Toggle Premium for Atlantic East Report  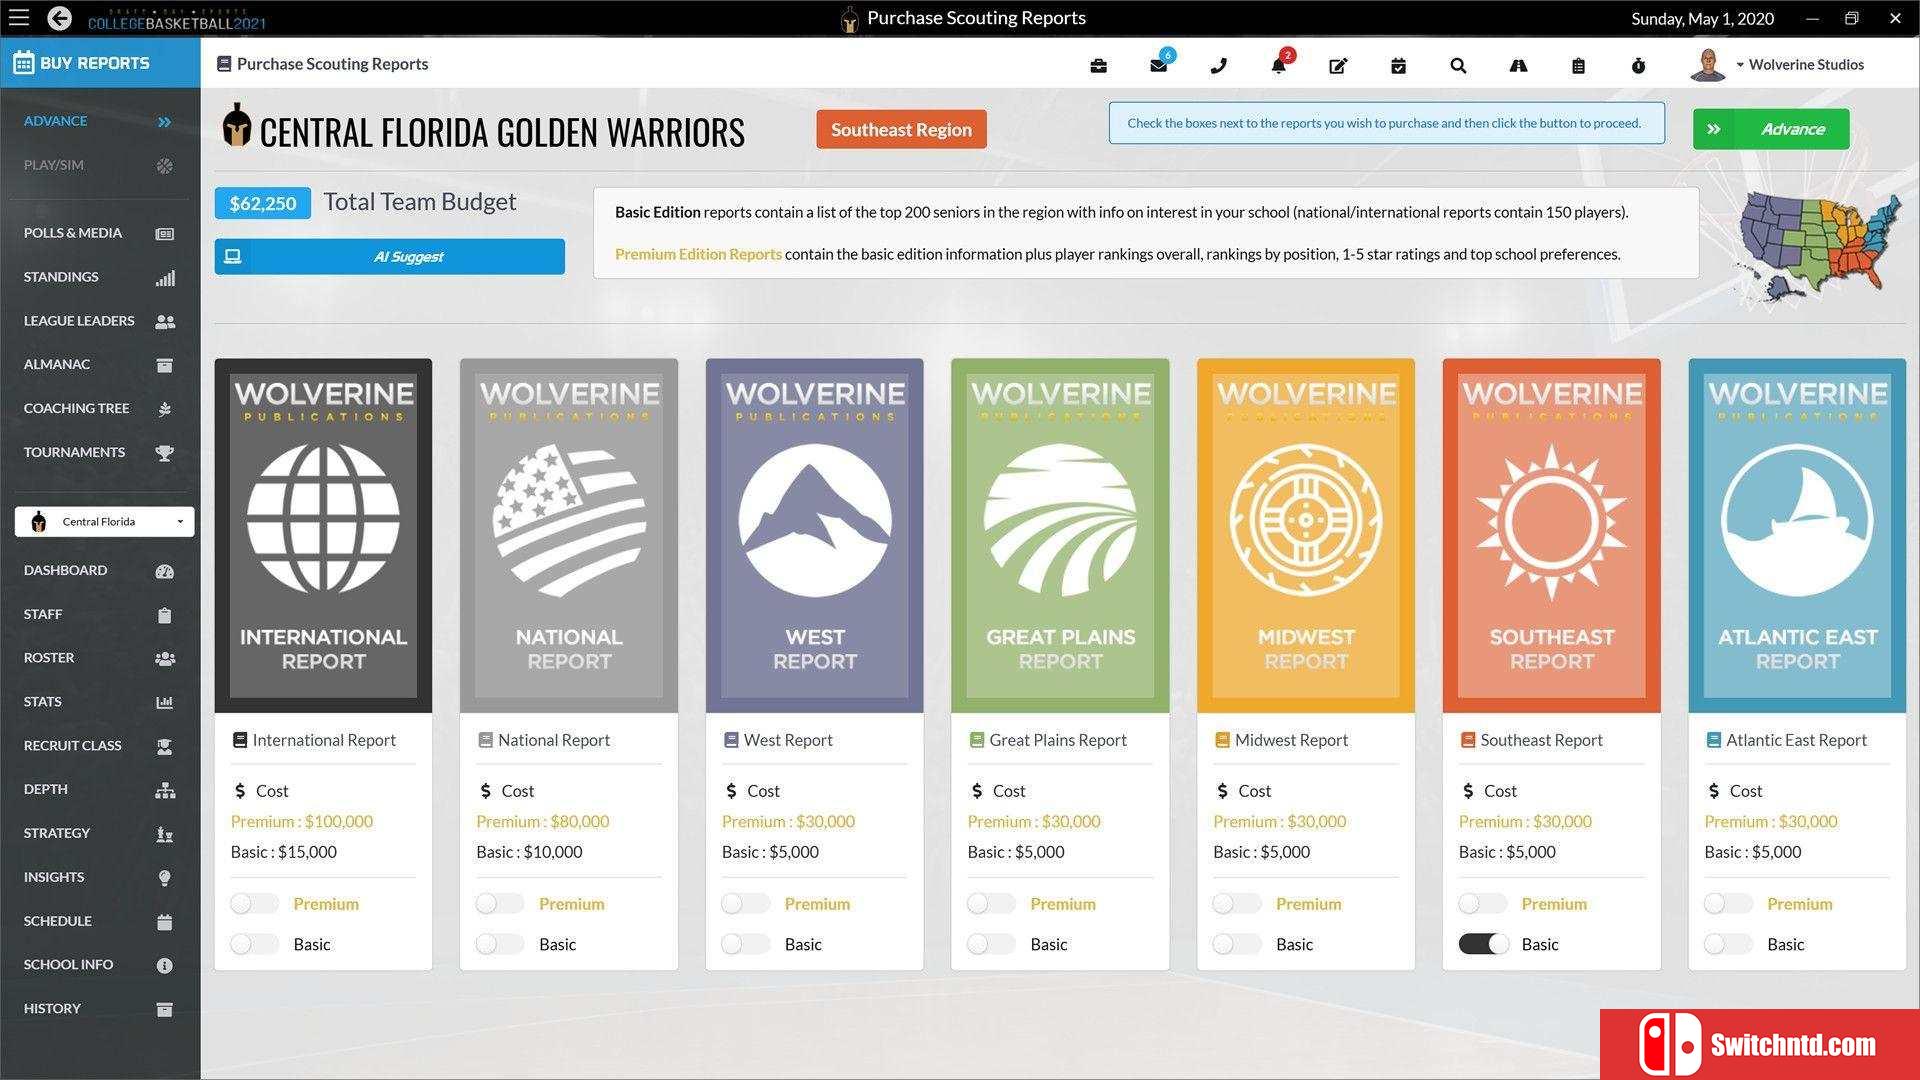tap(1728, 904)
